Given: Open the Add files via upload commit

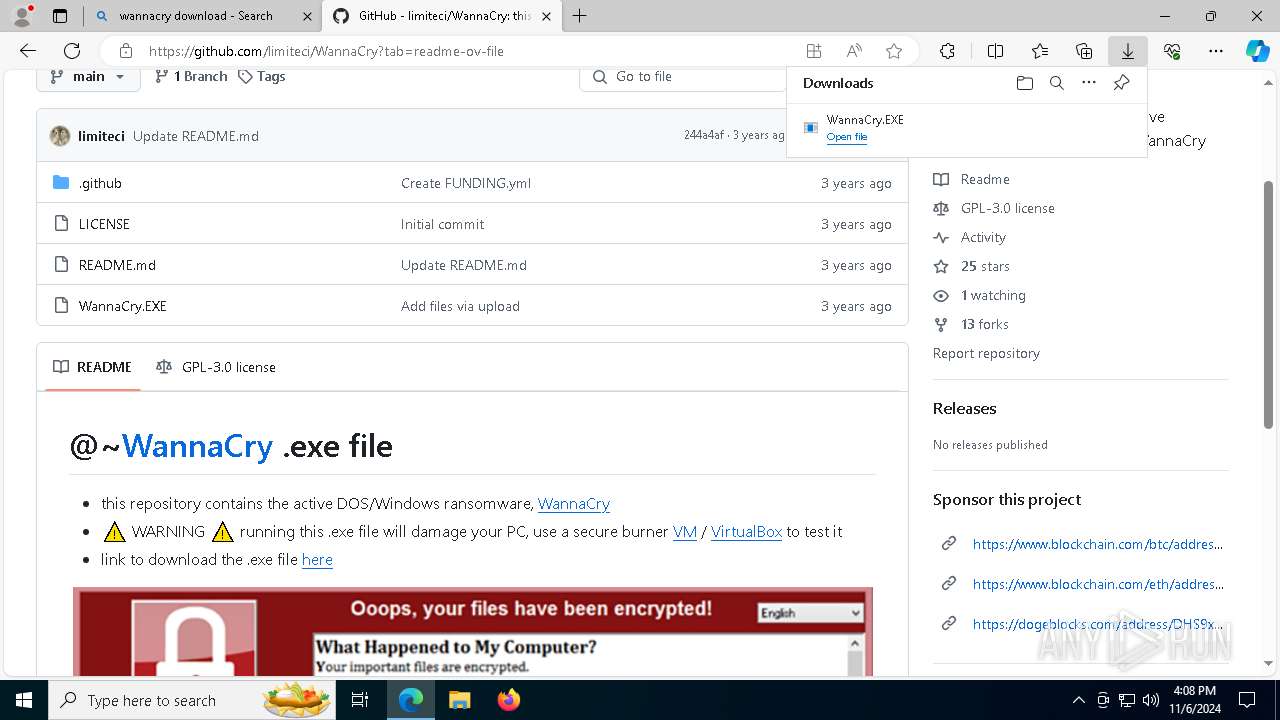Looking at the screenshot, I should click(460, 306).
